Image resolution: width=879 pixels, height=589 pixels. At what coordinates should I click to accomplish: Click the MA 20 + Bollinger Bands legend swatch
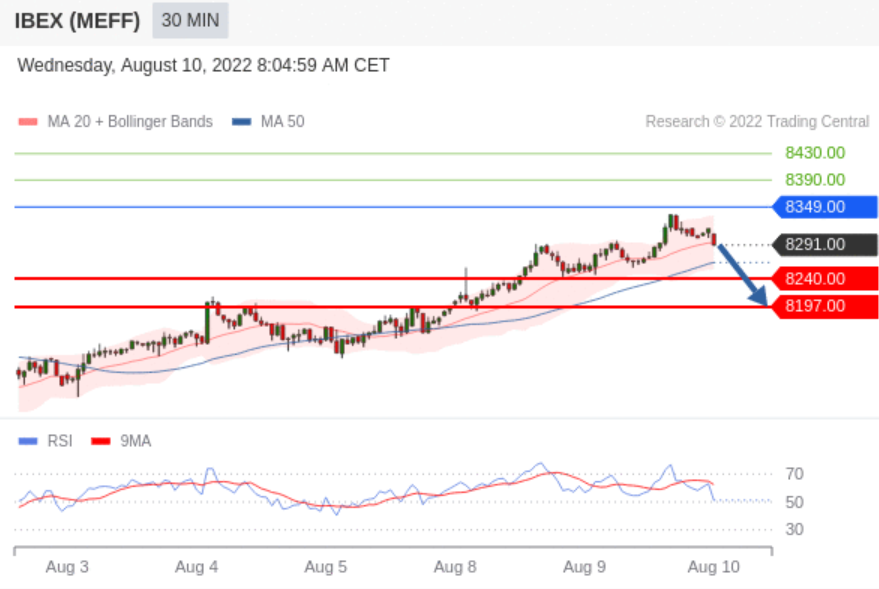pyautogui.click(x=28, y=122)
